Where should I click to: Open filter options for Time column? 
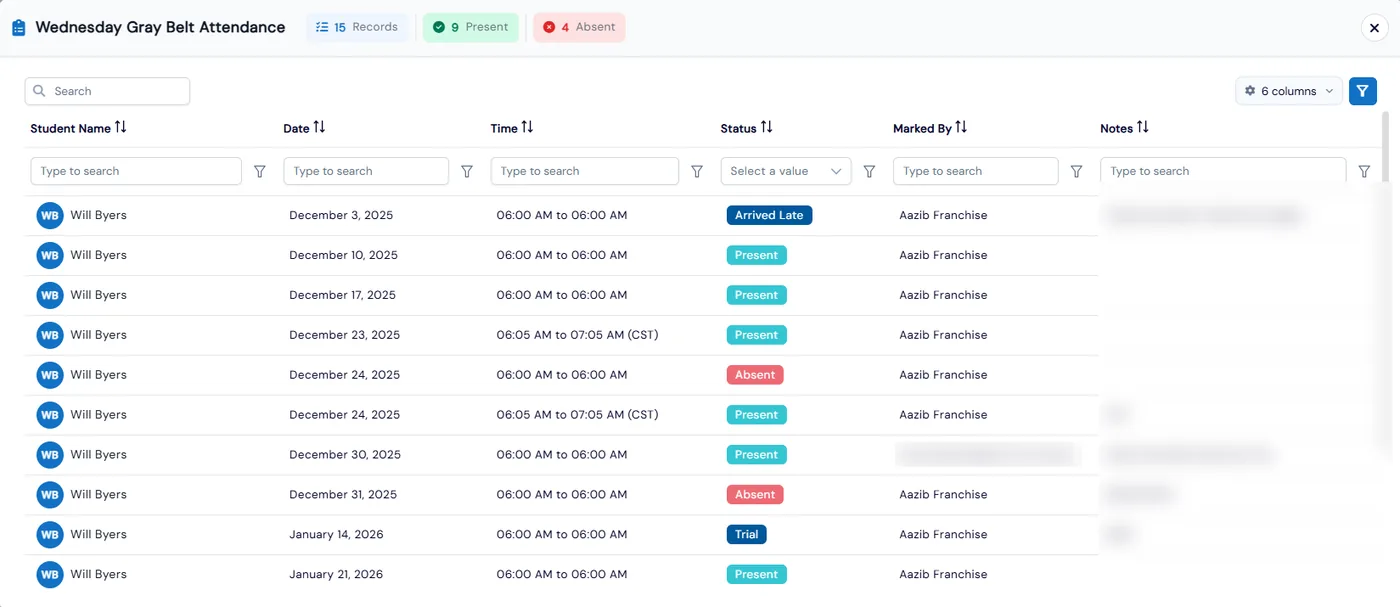coord(698,172)
